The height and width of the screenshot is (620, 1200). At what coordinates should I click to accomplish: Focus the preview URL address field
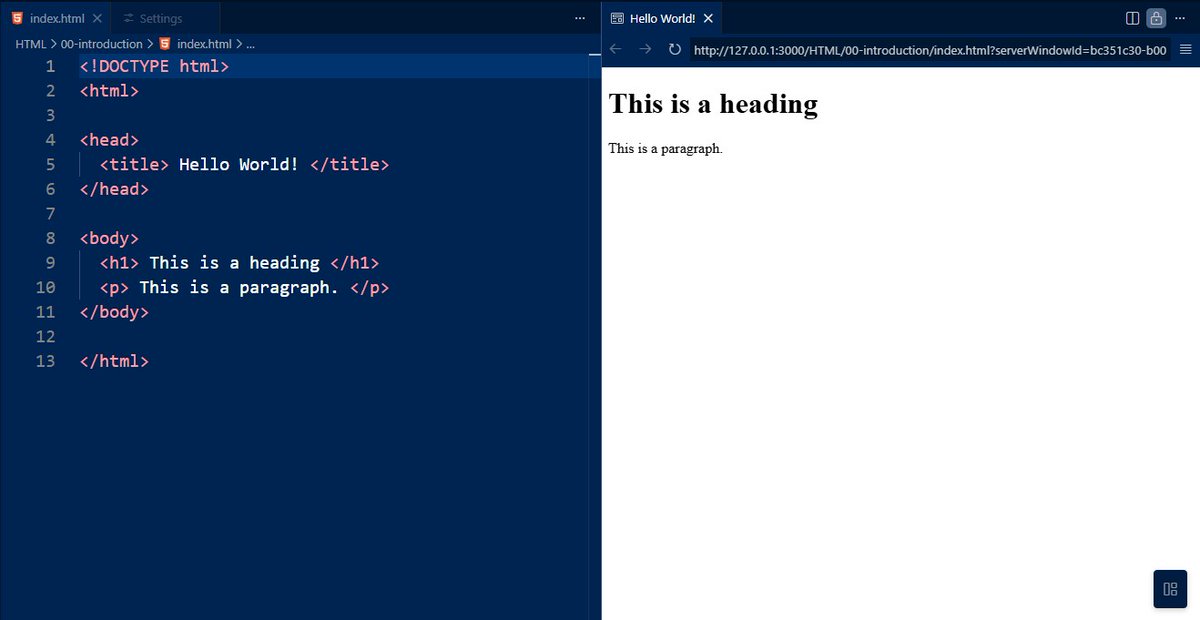click(929, 50)
